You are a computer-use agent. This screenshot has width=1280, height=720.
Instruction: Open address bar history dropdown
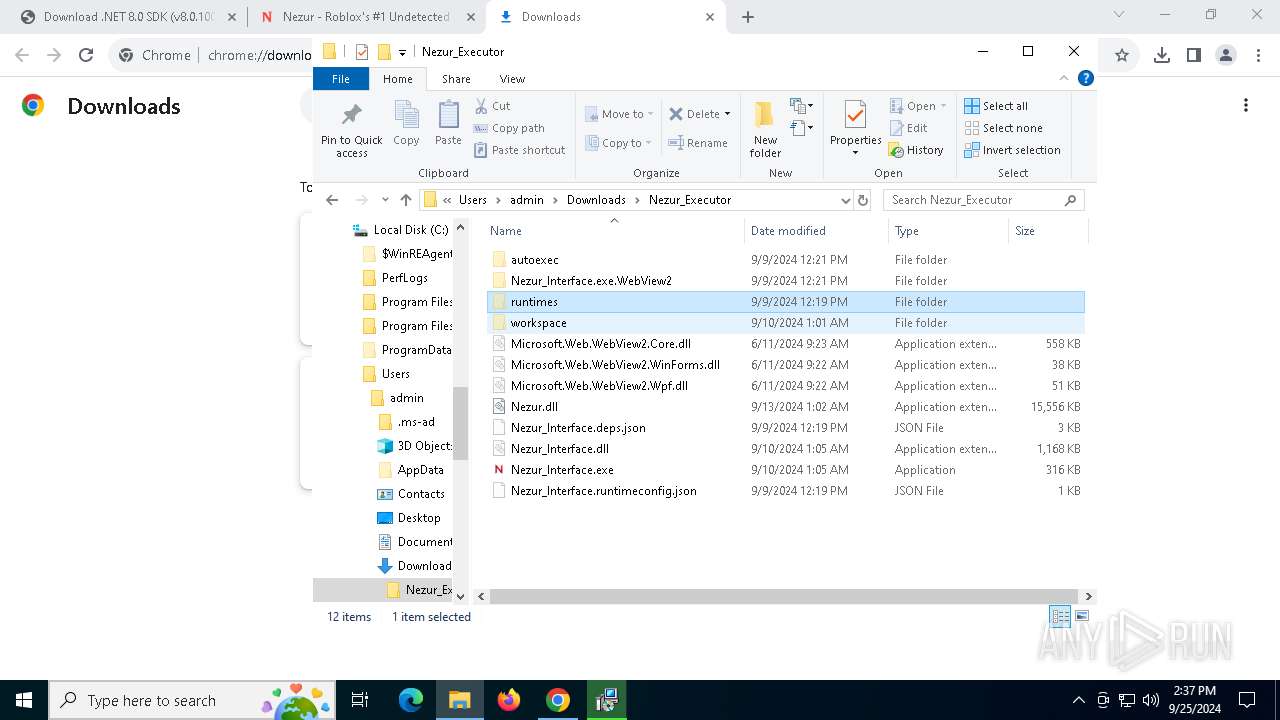tap(845, 200)
